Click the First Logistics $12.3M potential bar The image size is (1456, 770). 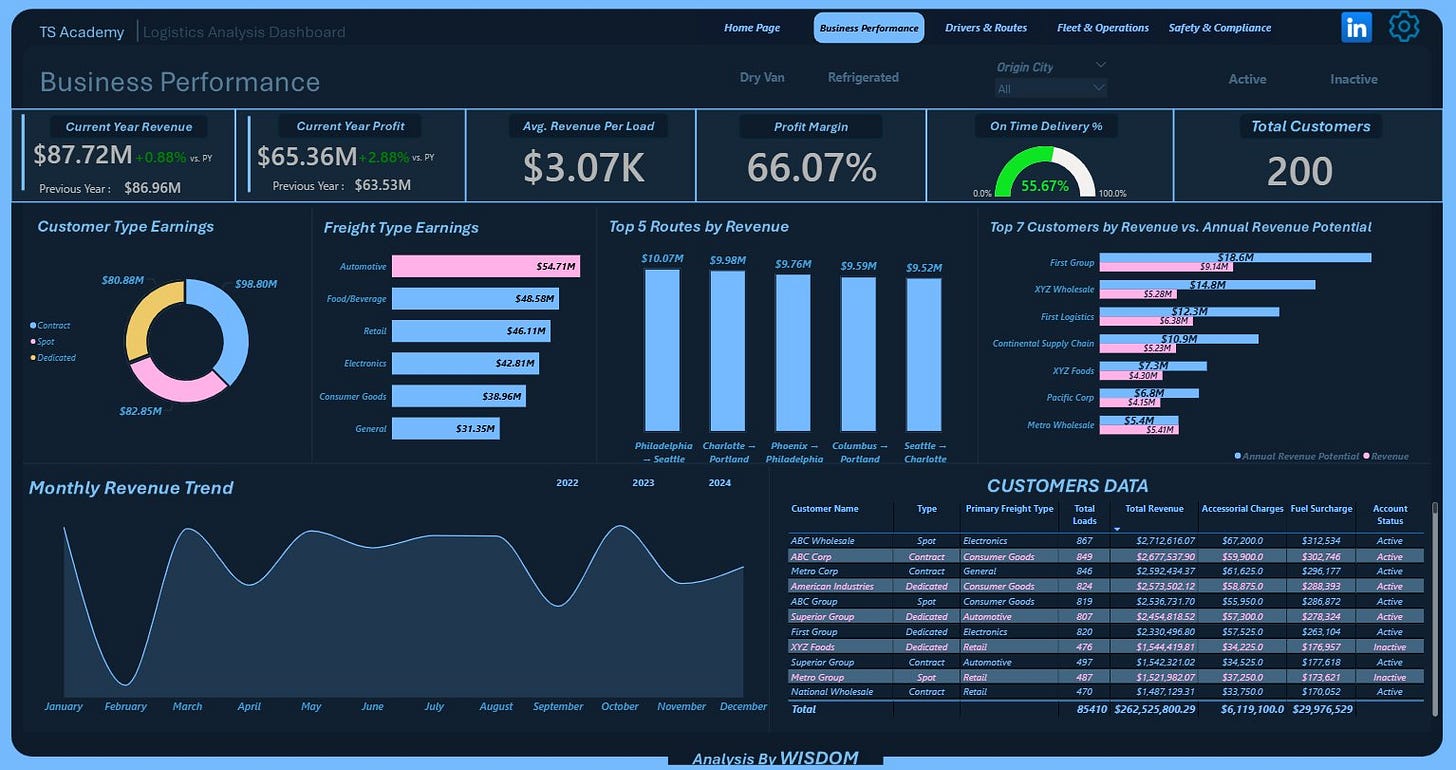click(1188, 311)
